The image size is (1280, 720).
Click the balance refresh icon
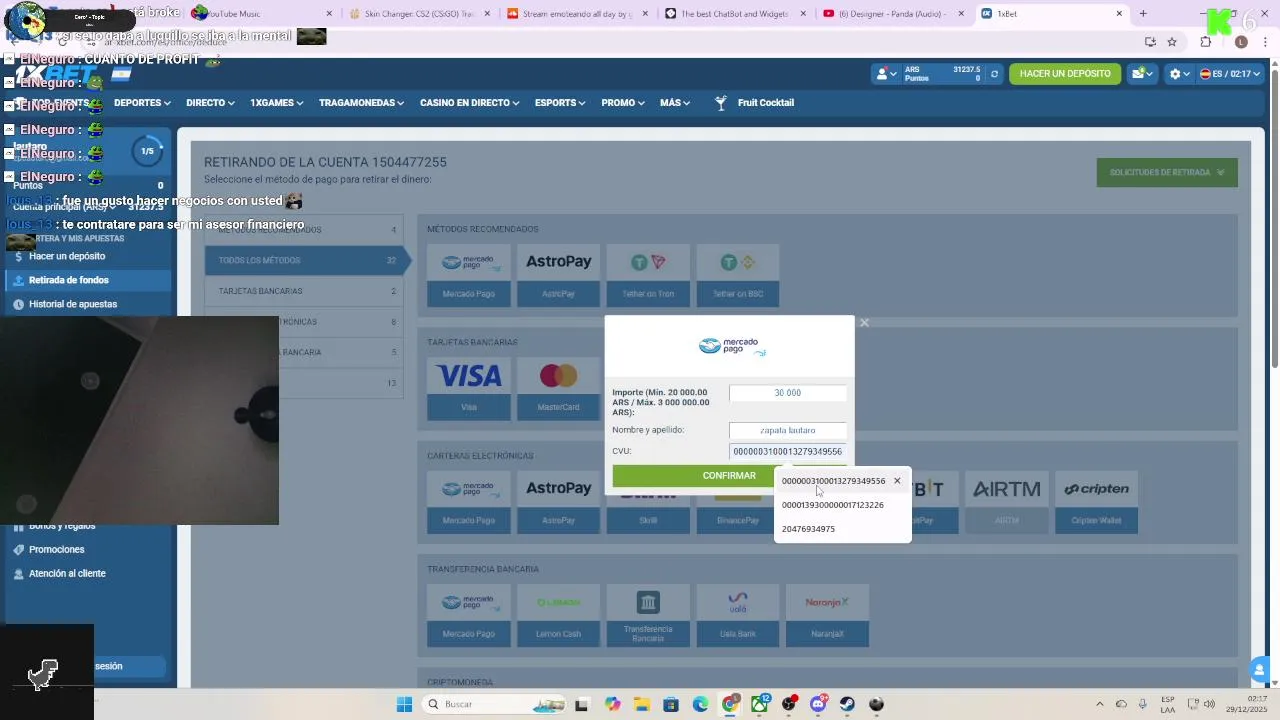click(x=994, y=74)
